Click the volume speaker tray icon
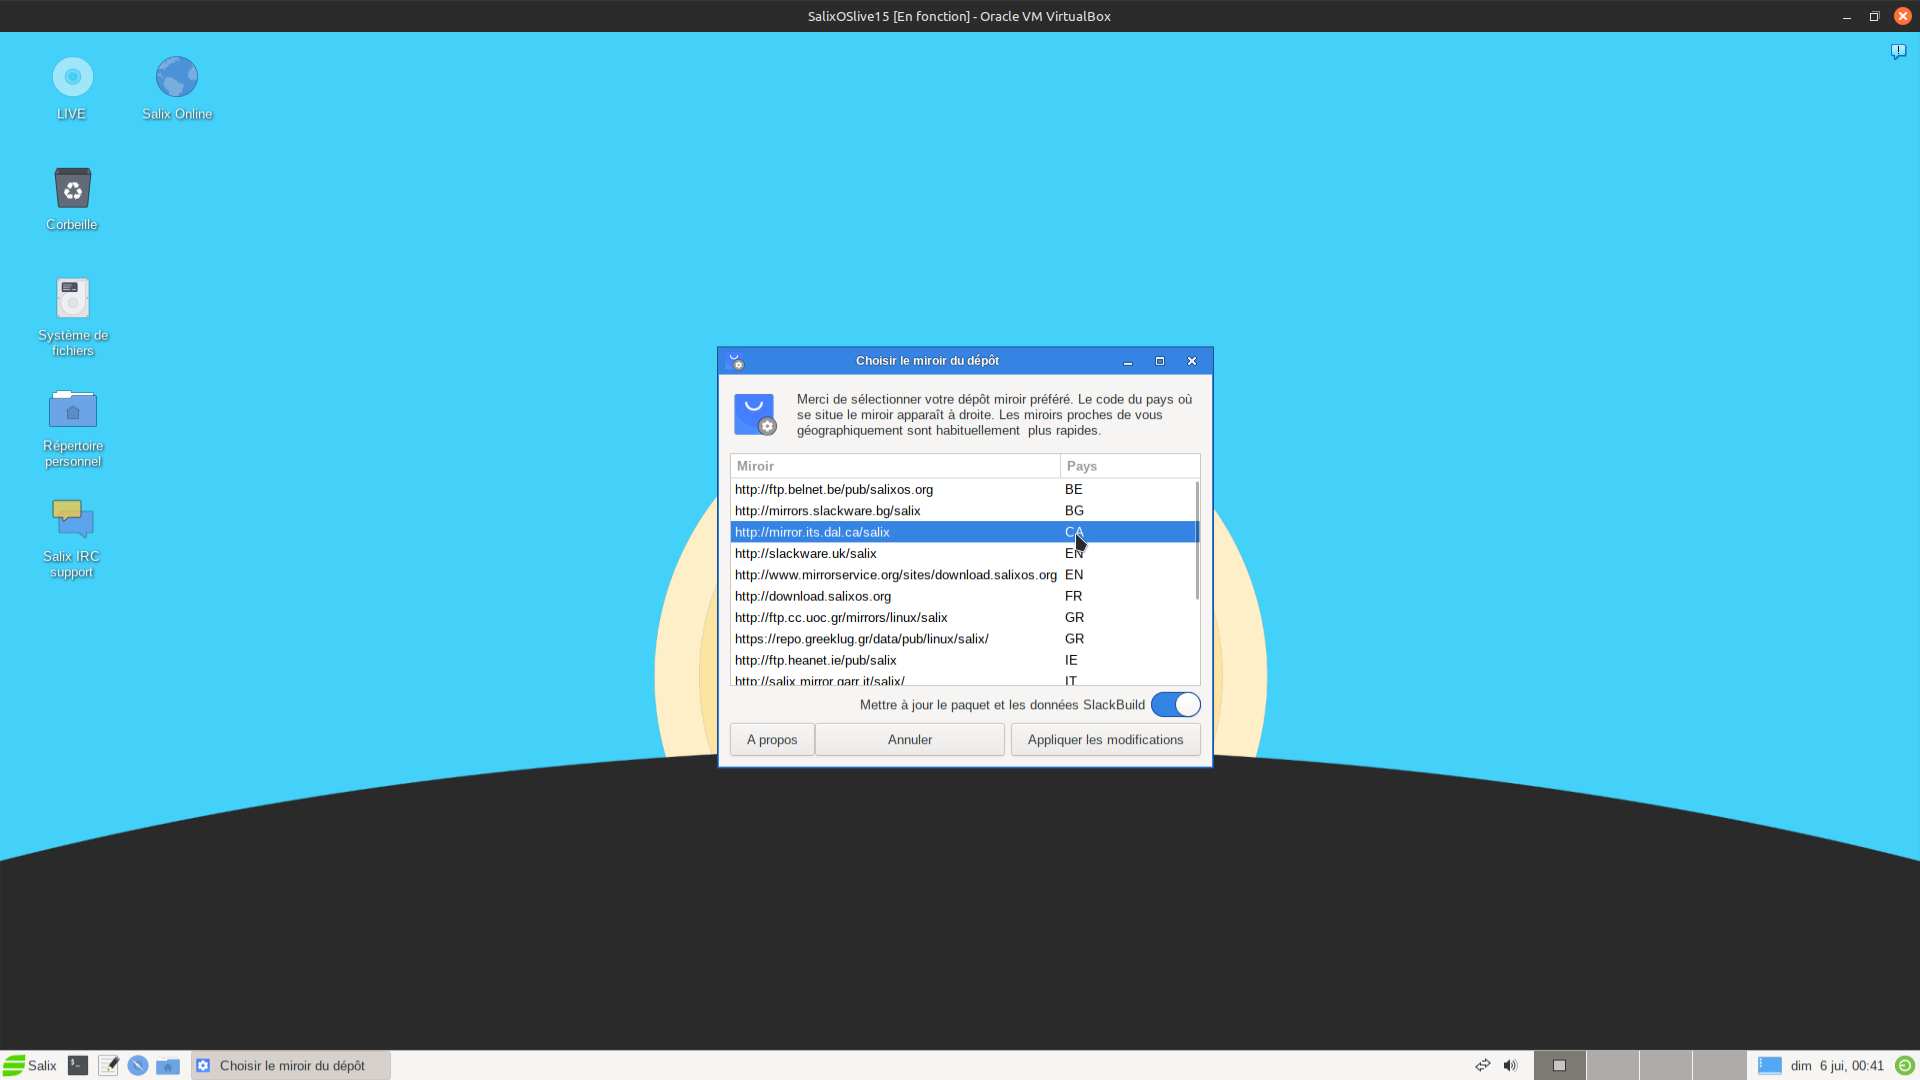Screen dimensions: 1920x1080 click(x=1510, y=1065)
